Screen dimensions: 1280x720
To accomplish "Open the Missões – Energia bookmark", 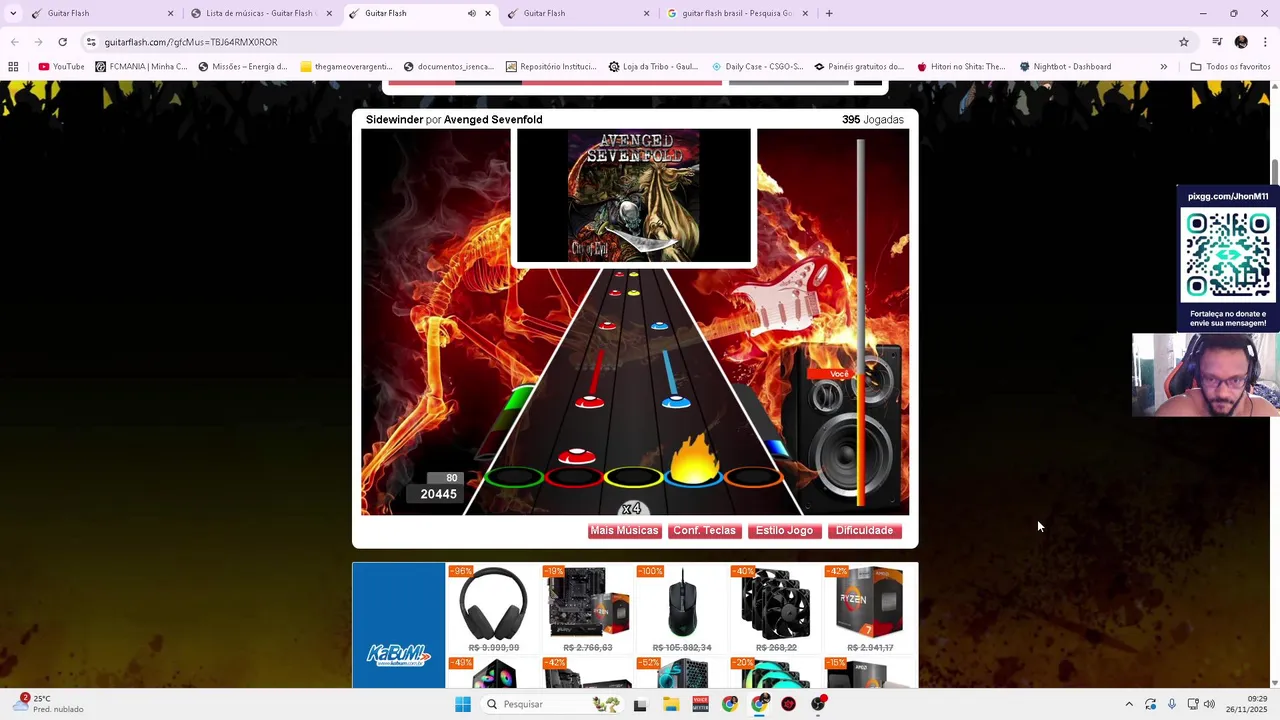I will point(243,67).
